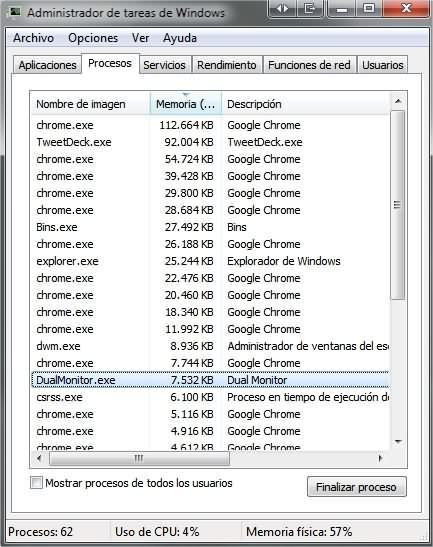Screen dimensions: 433x547
Task: Go to the Funciones de red tab
Action: coord(309,65)
